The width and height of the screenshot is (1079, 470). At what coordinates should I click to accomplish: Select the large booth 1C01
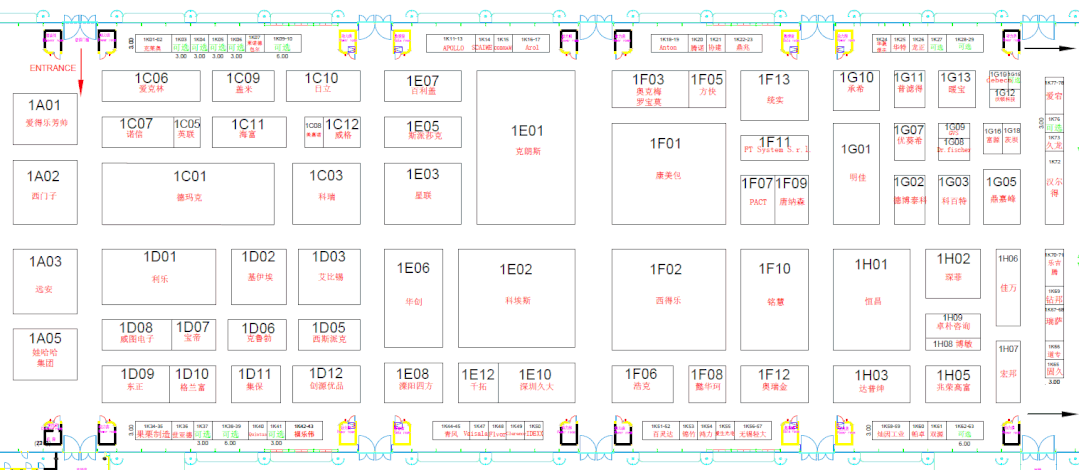[x=188, y=188]
